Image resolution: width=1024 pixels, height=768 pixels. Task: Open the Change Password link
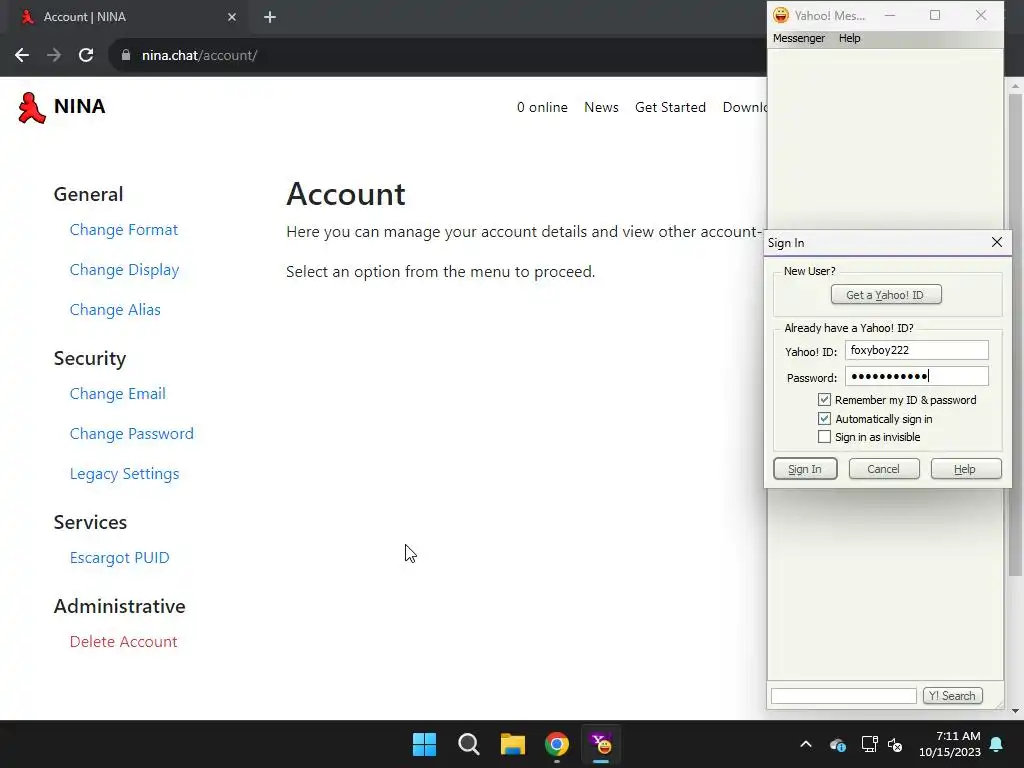(131, 434)
